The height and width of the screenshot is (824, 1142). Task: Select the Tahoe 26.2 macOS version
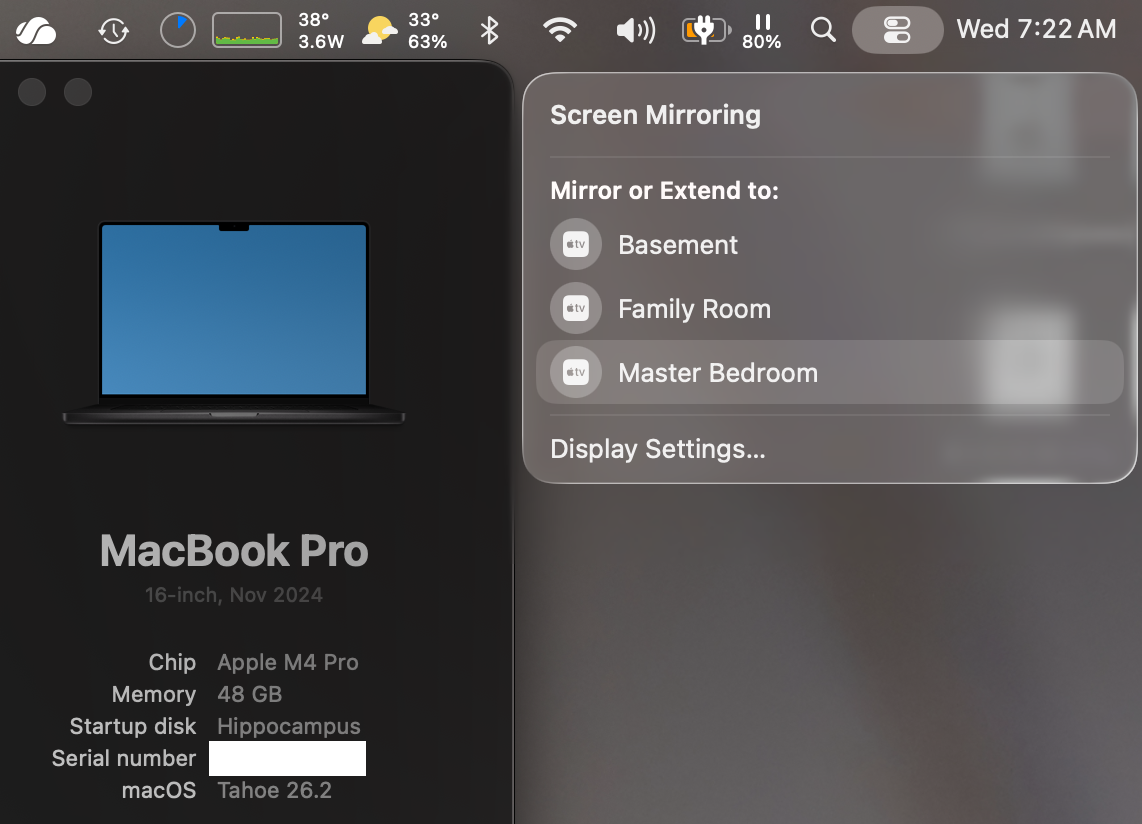tap(275, 790)
